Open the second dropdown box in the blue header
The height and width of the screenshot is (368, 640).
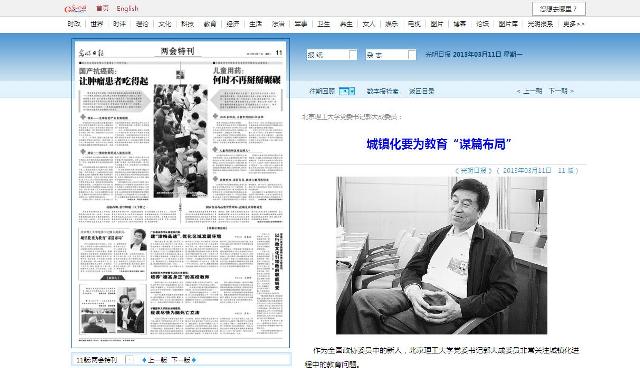click(x=391, y=55)
